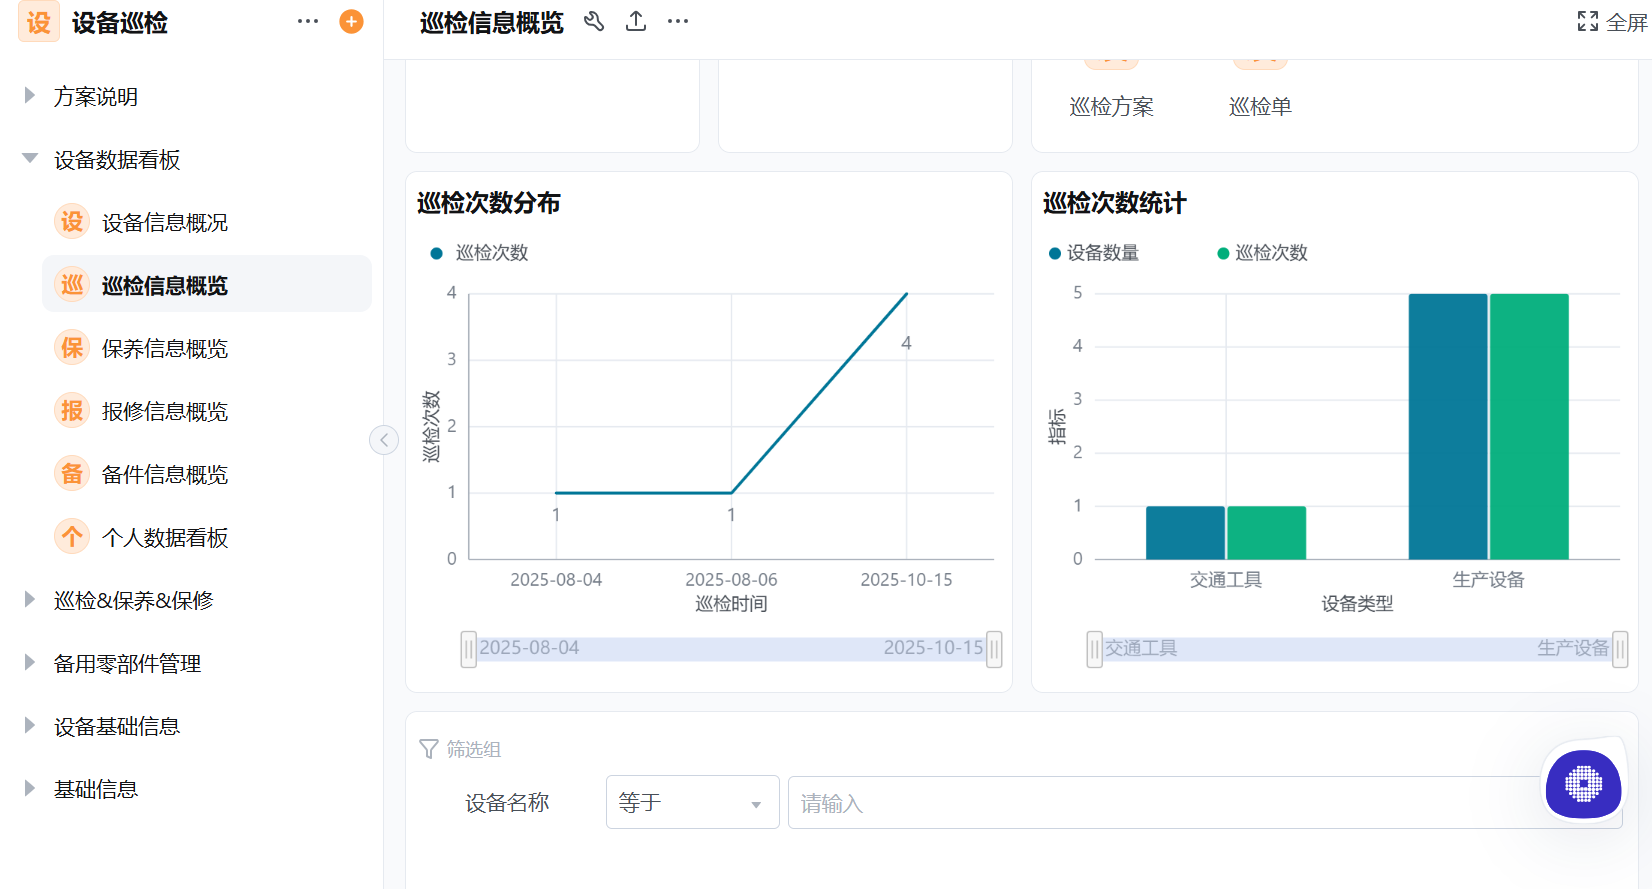Click the green 交通工具 巡检次数 bar

click(x=1266, y=532)
